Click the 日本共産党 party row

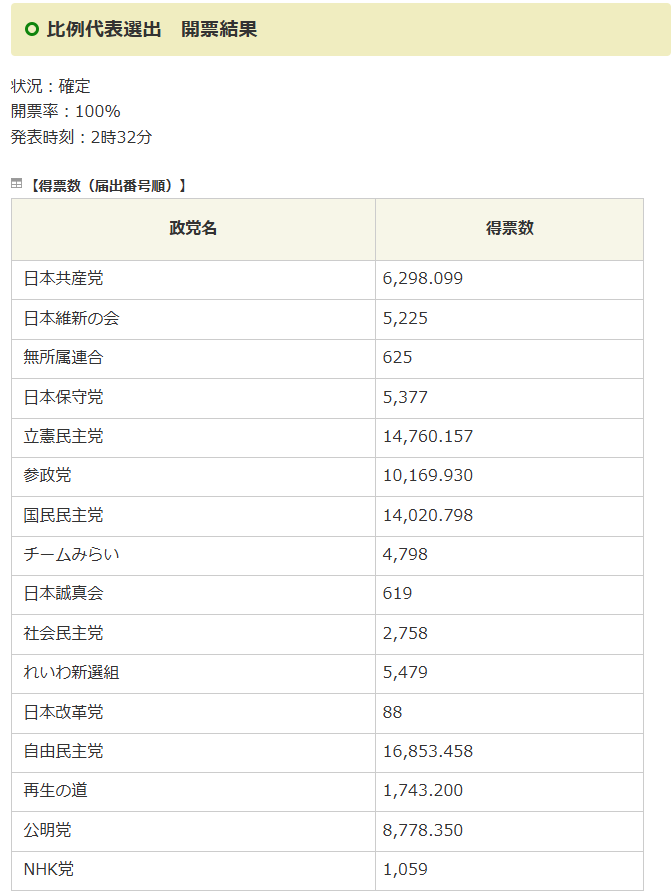327,279
